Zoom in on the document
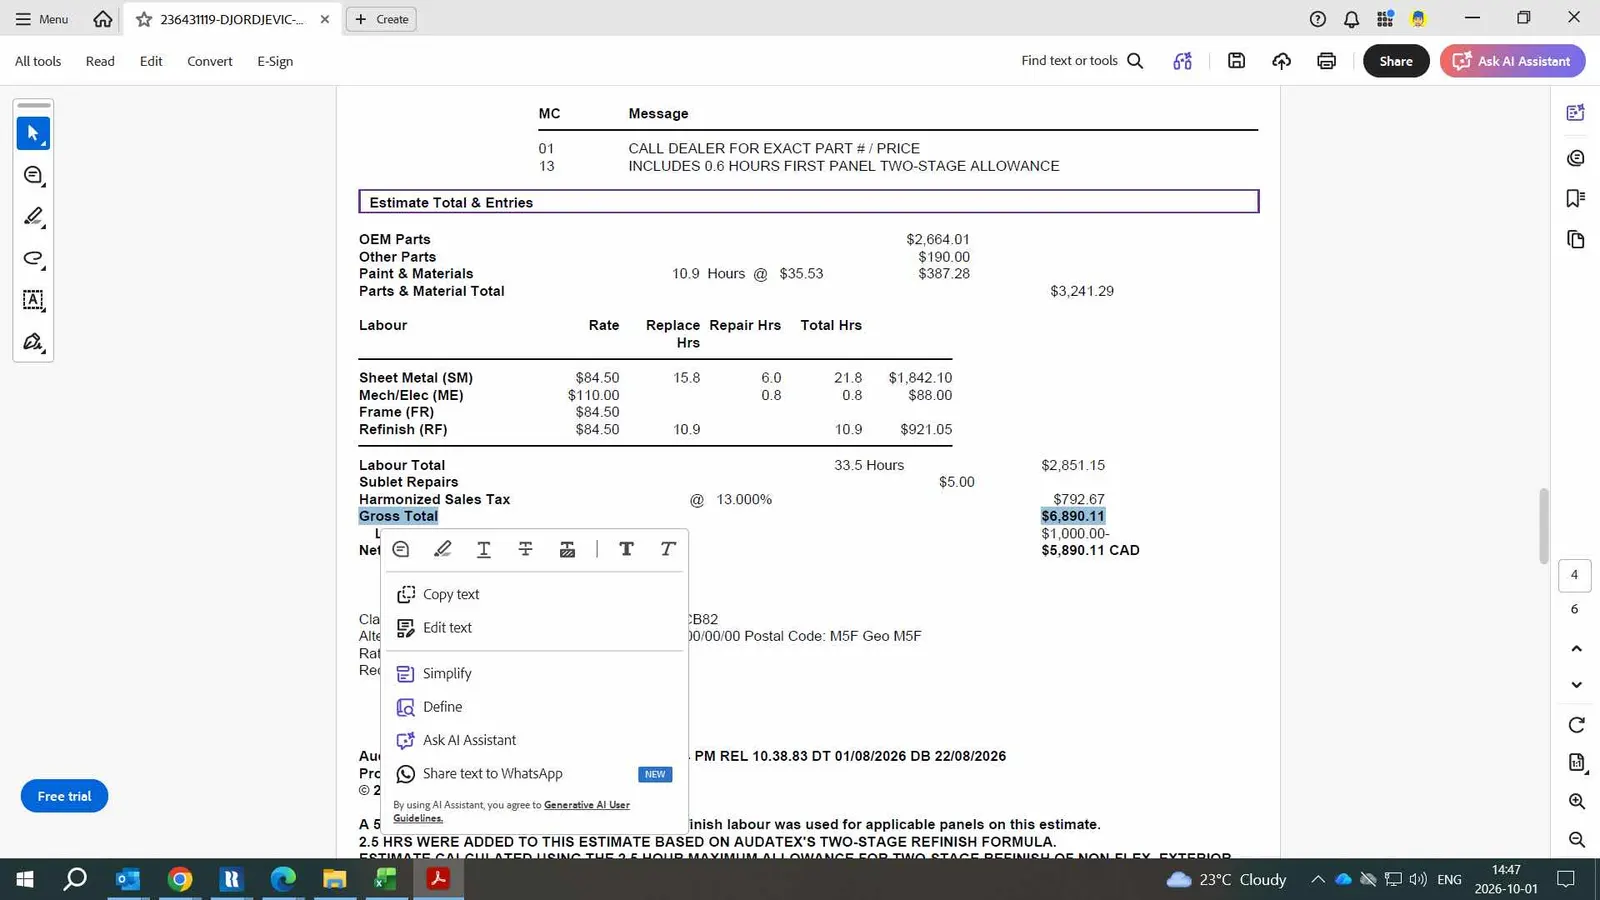Image resolution: width=1600 pixels, height=900 pixels. point(1576,801)
